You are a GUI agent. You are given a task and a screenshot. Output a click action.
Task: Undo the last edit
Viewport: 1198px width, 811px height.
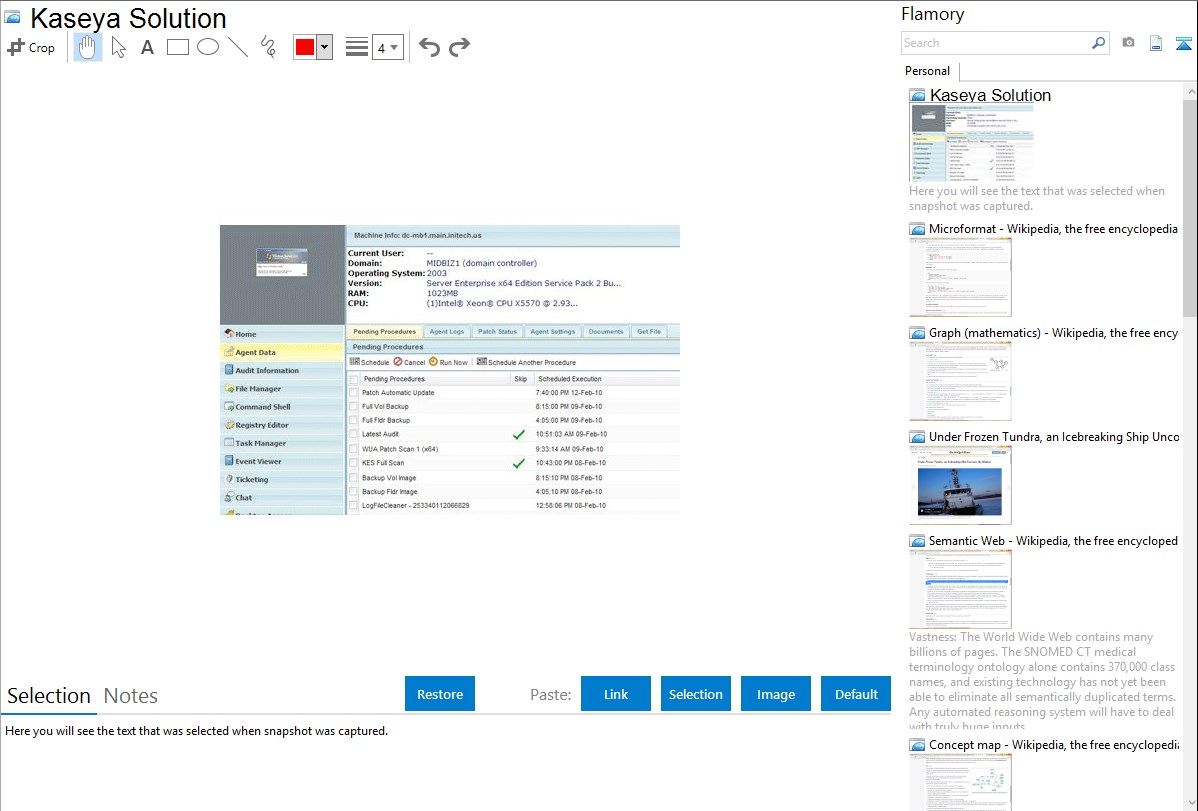[429, 47]
